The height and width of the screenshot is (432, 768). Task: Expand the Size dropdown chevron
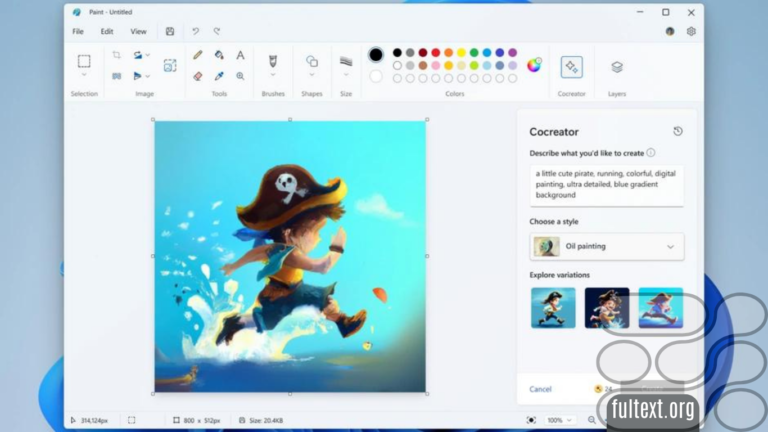[346, 75]
